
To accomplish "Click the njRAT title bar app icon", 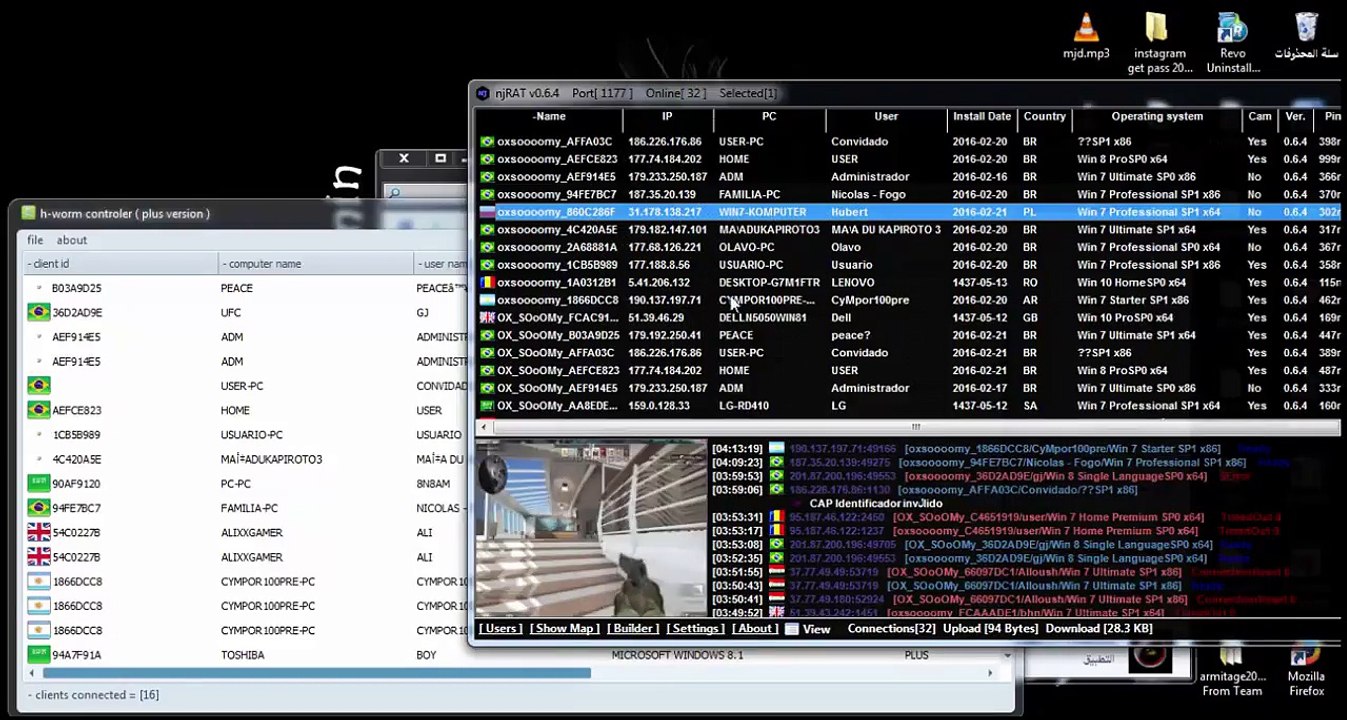I will 483,93.
